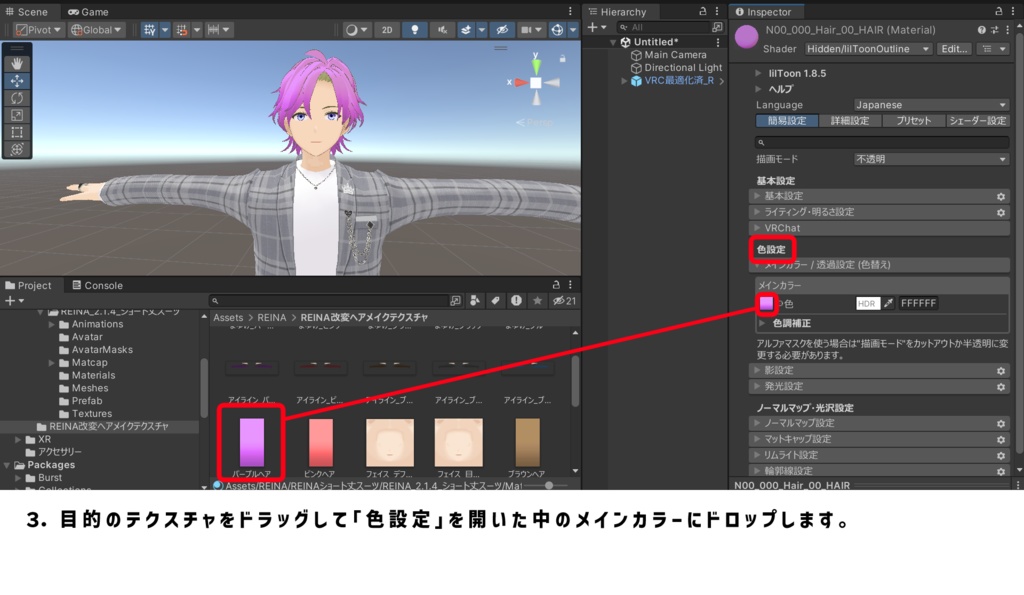Select the Rect Transform tool
The width and height of the screenshot is (1024, 595).
pyautogui.click(x=17, y=130)
